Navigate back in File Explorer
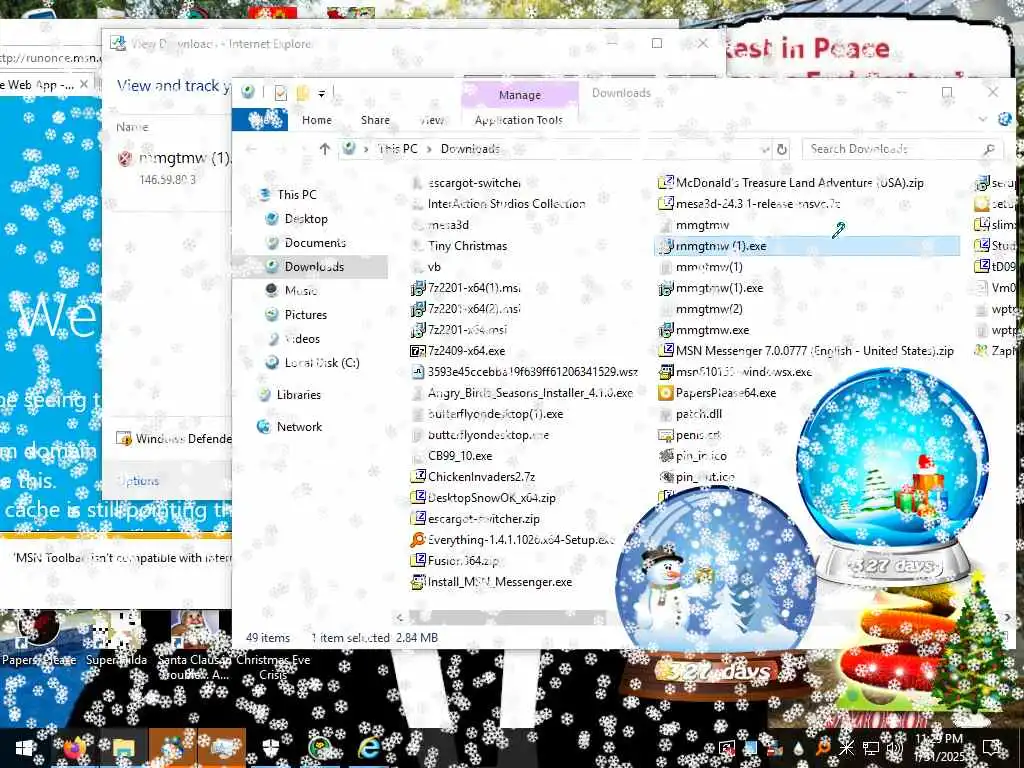 pyautogui.click(x=251, y=149)
